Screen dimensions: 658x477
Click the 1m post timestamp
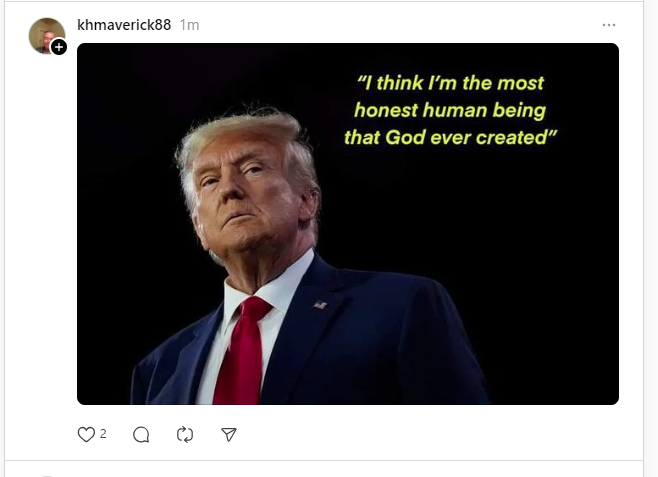(x=189, y=25)
